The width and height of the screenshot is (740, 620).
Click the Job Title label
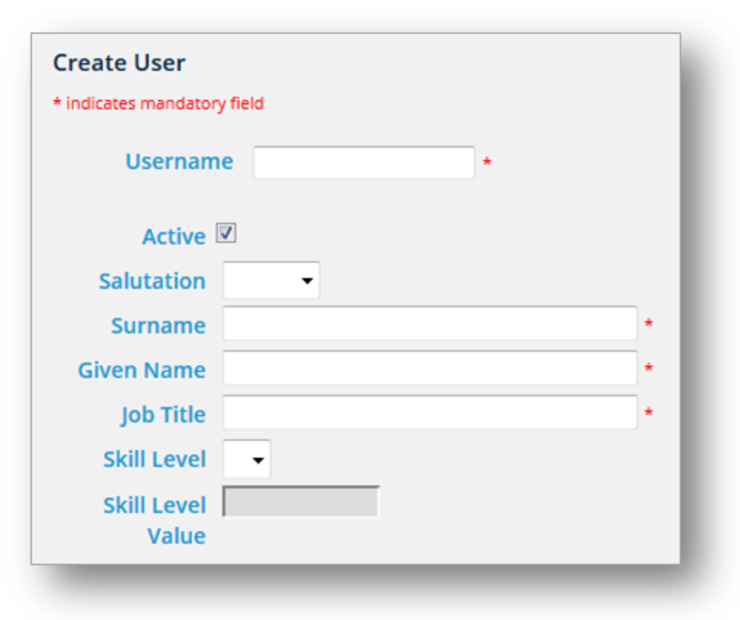point(164,415)
